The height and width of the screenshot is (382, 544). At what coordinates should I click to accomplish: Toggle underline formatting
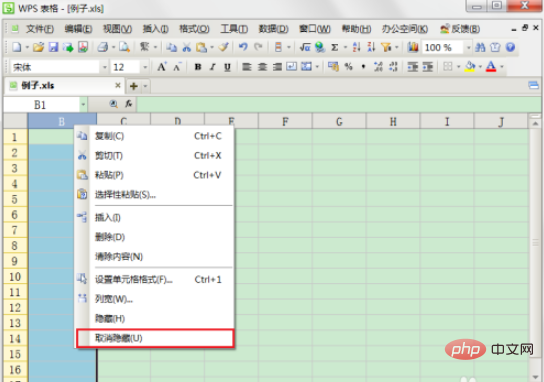(x=227, y=67)
